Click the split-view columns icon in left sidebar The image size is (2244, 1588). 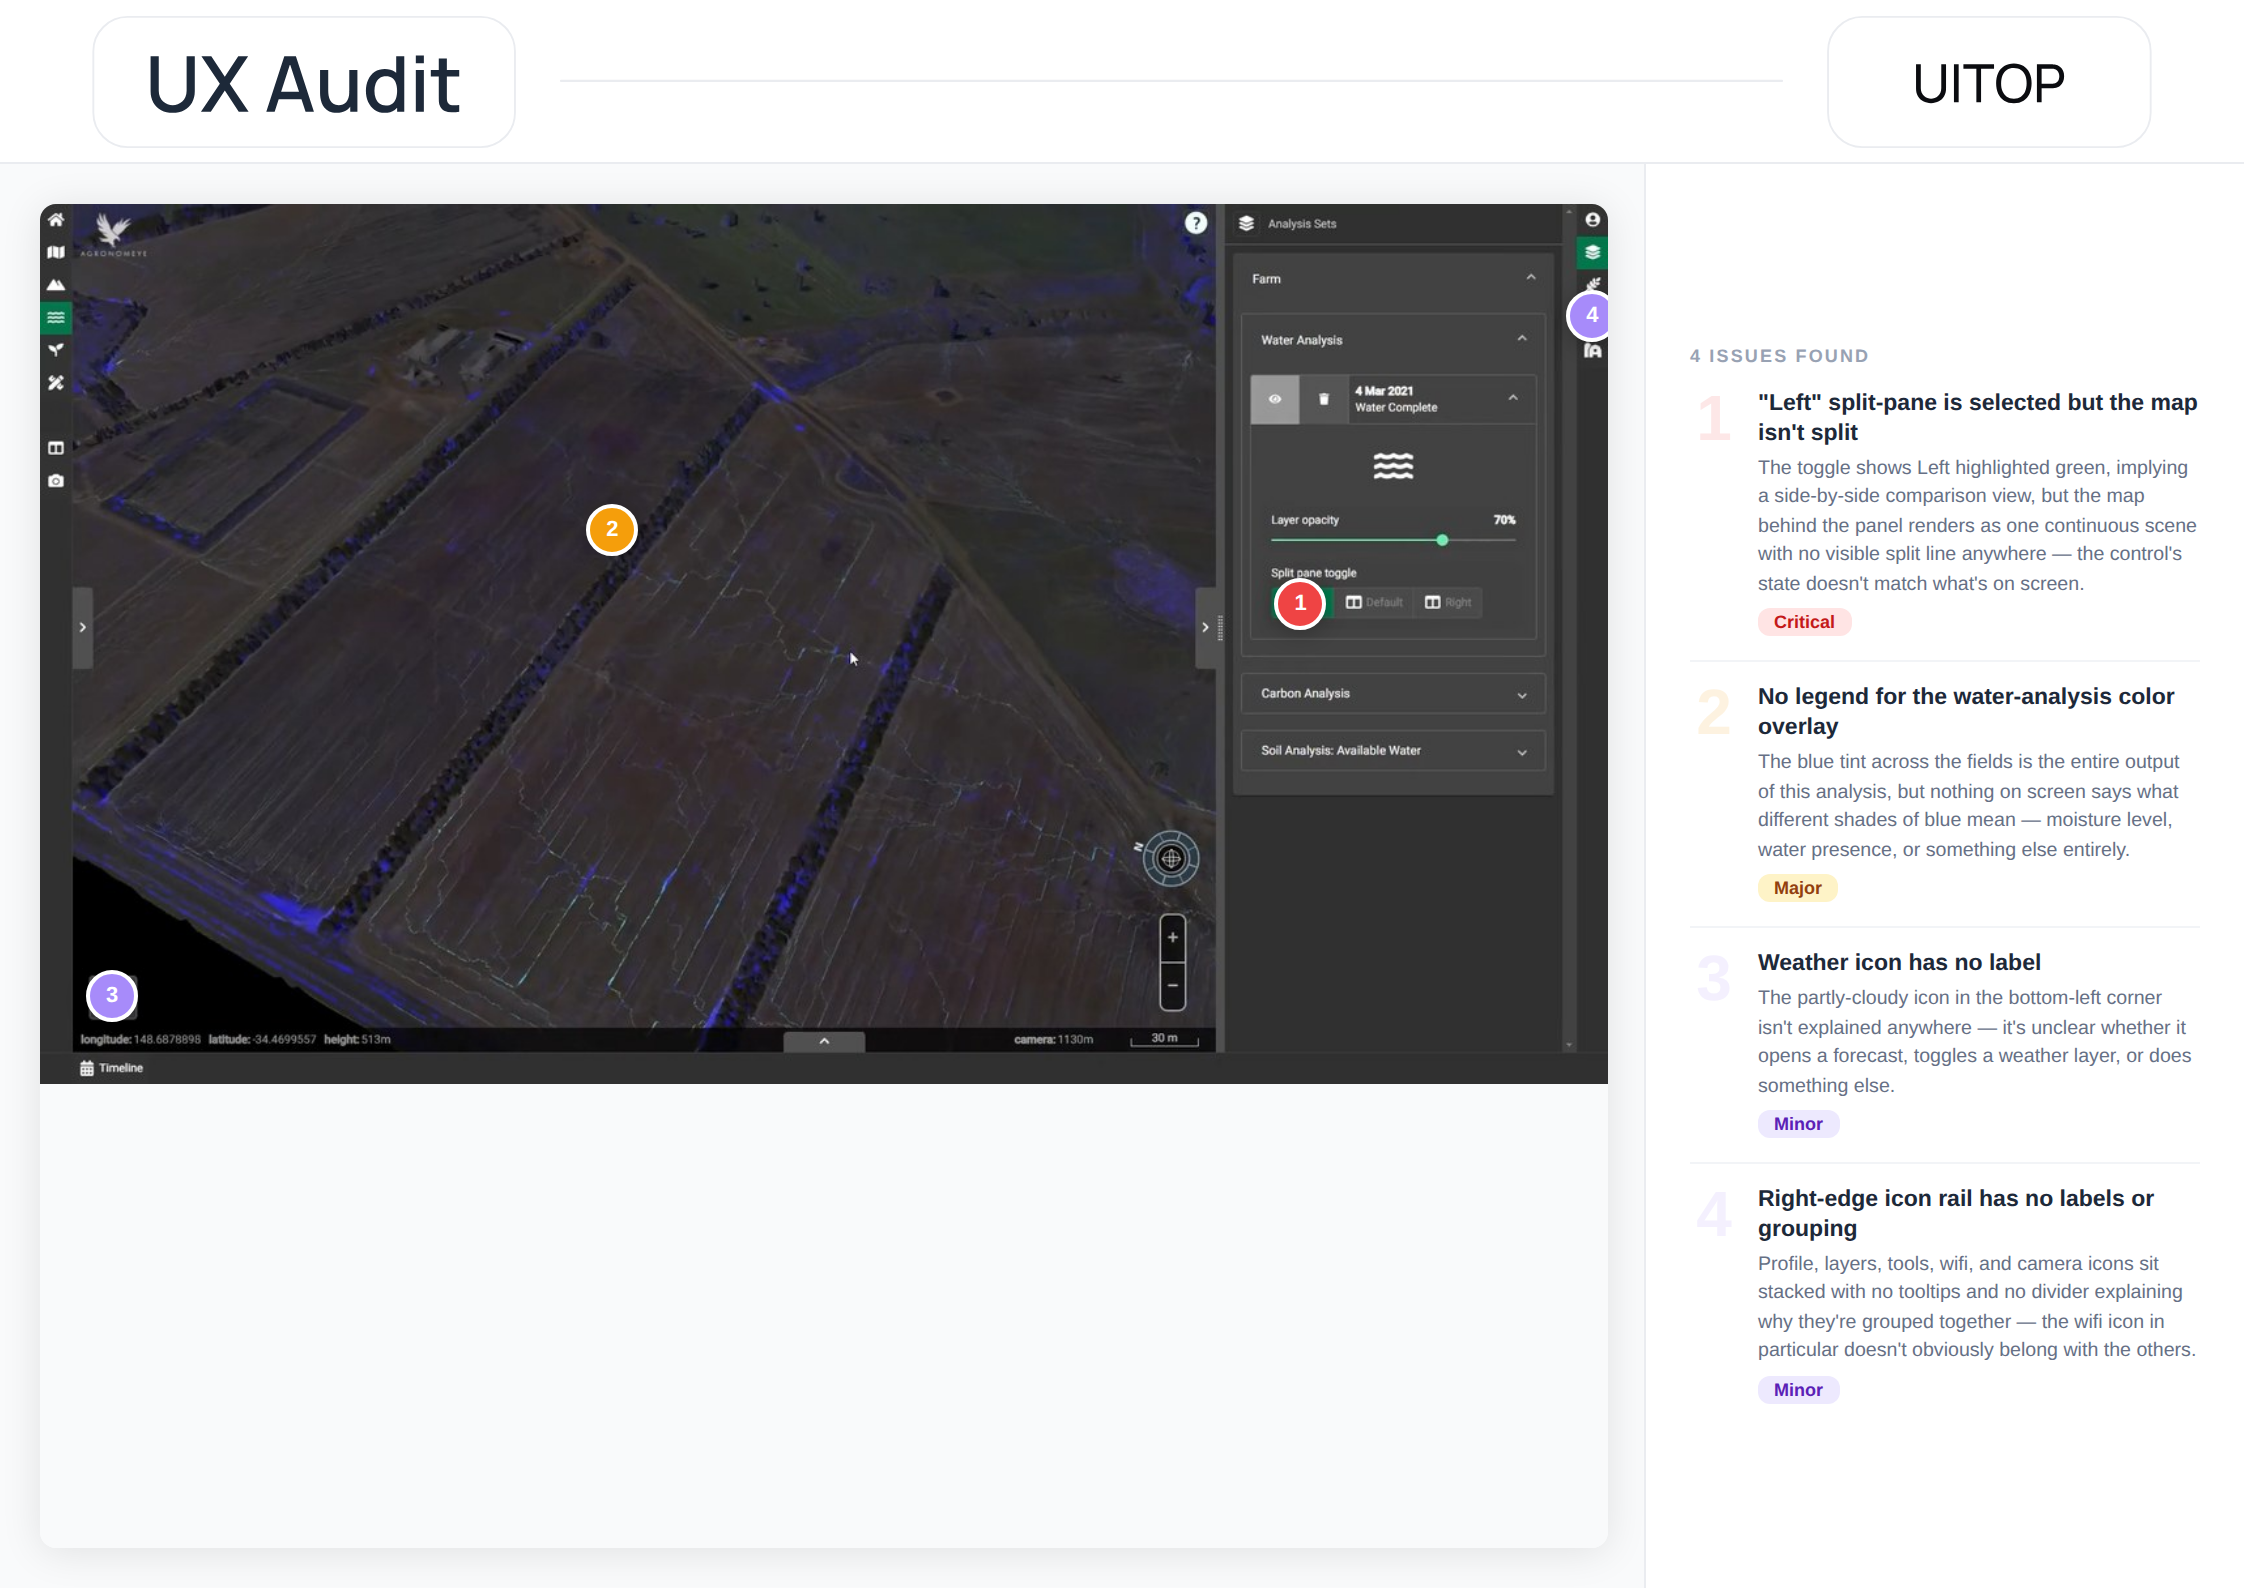pyautogui.click(x=56, y=448)
